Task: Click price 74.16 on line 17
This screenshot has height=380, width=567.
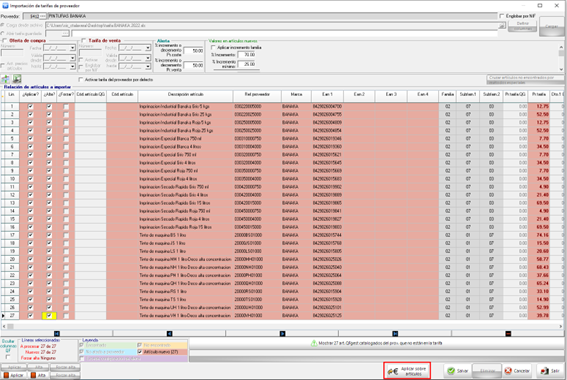Action: (x=539, y=235)
